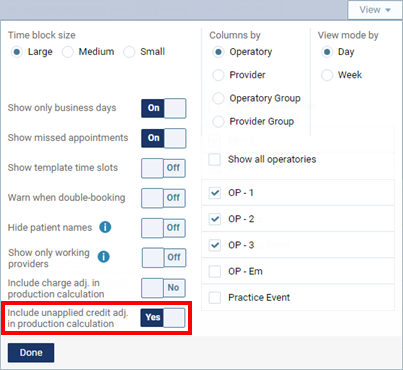Screen dimensions: 403x370
Task: Enable Show template time slots
Action: click(x=163, y=168)
